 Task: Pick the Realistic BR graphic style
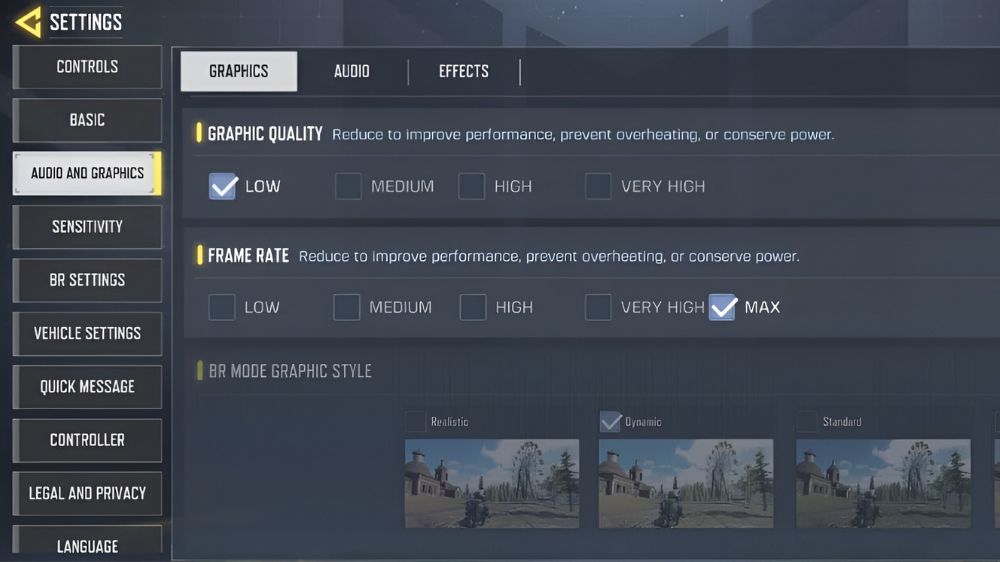tap(416, 422)
